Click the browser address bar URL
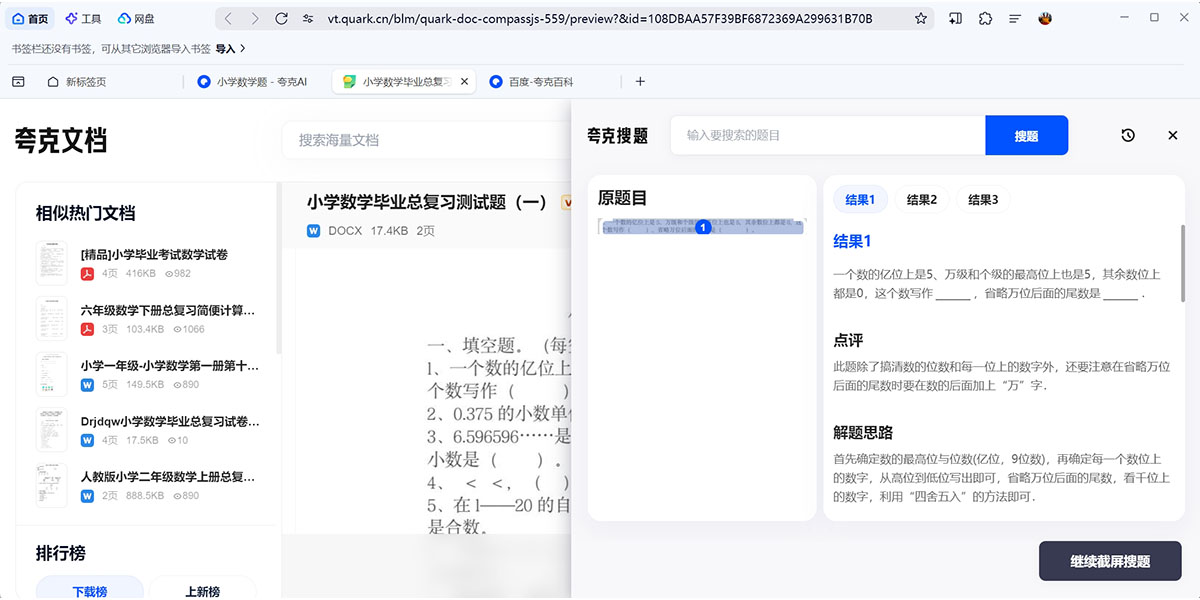 coord(600,18)
